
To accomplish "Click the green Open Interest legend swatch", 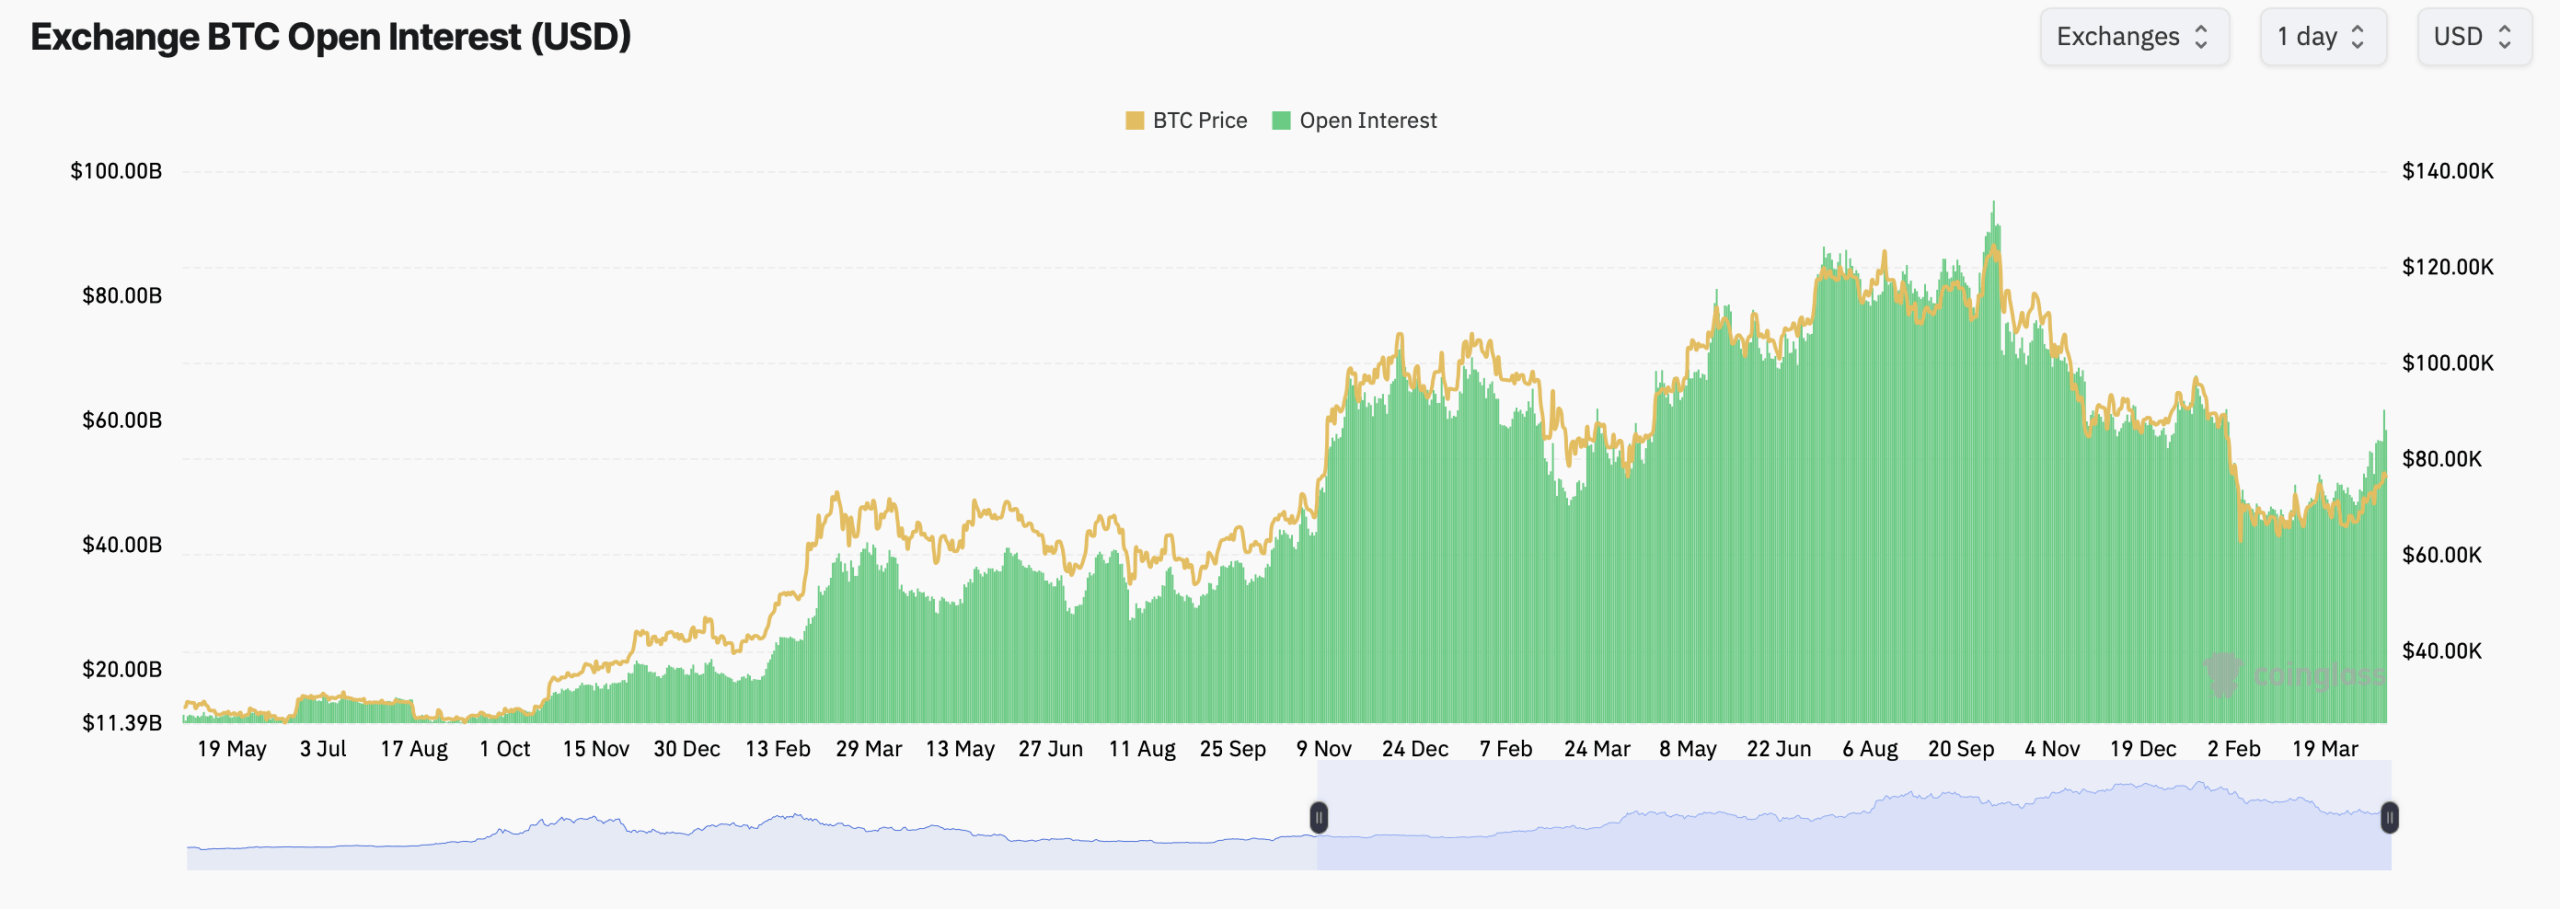I will pyautogui.click(x=1280, y=121).
